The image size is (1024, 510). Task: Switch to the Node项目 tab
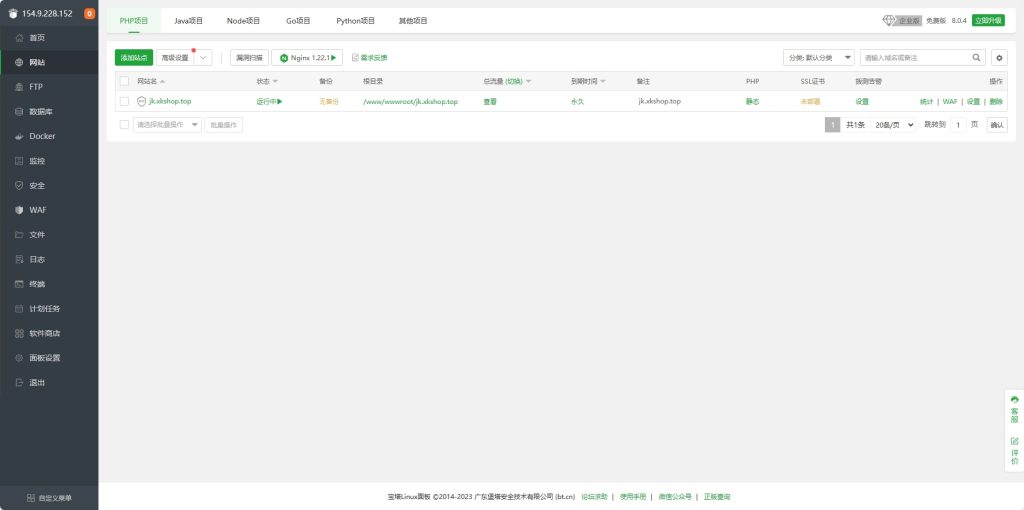coord(244,21)
